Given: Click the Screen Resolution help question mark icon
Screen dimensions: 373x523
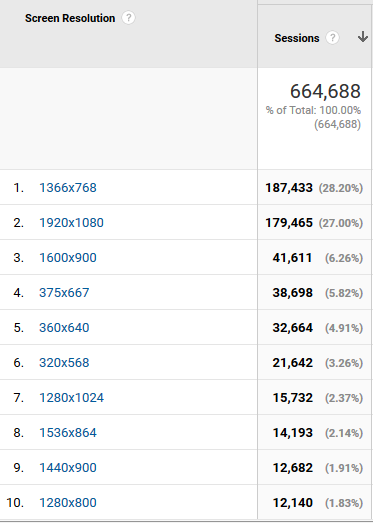Looking at the screenshot, I should point(128,18).
